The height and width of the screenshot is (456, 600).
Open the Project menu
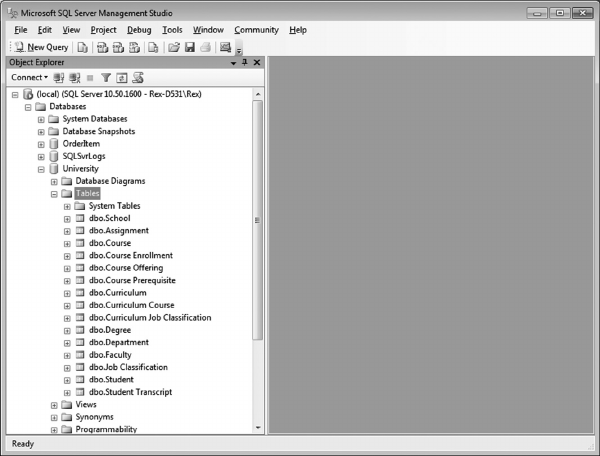pyautogui.click(x=103, y=30)
